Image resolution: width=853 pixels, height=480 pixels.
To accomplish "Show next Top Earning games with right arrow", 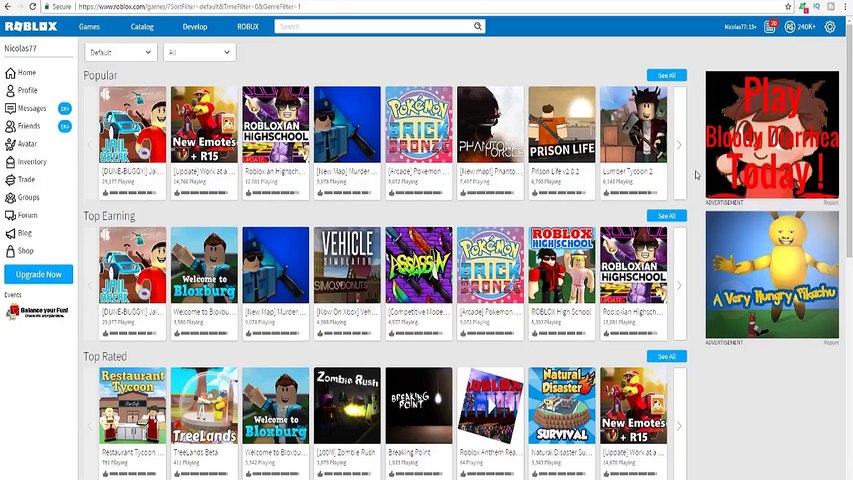I will (679, 285).
